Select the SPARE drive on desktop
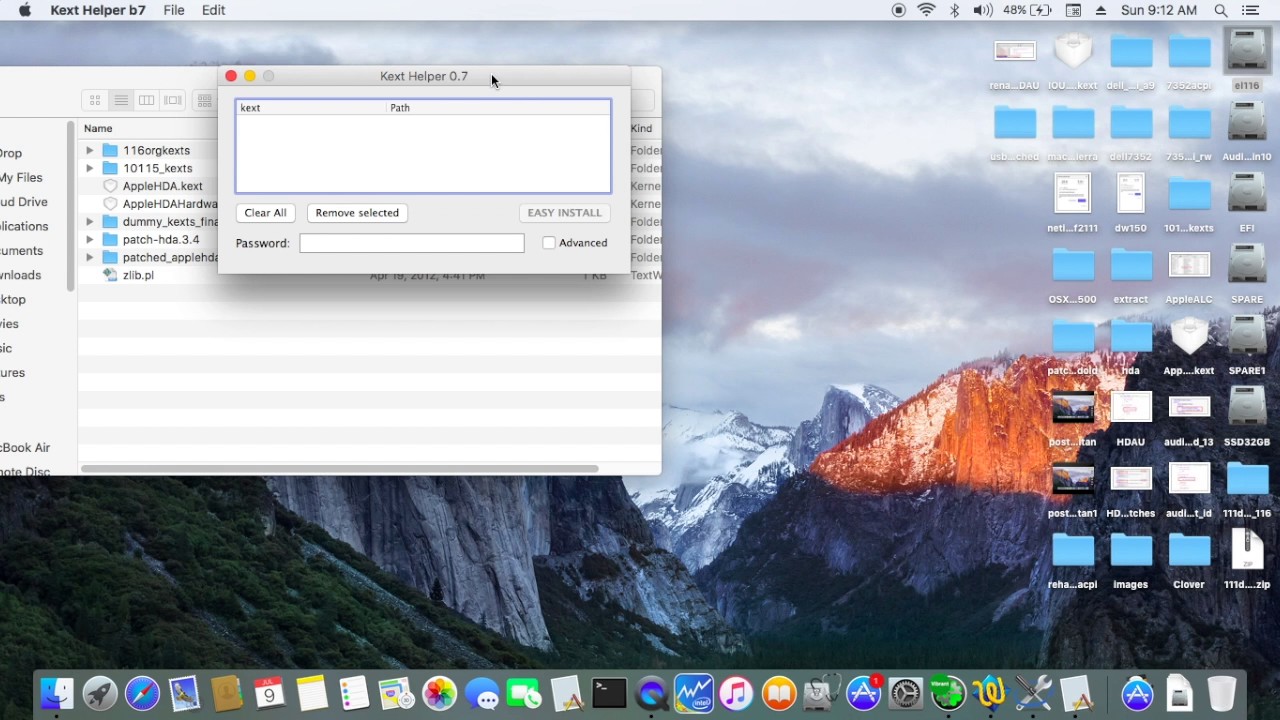This screenshot has height=720, width=1280. [1247, 272]
